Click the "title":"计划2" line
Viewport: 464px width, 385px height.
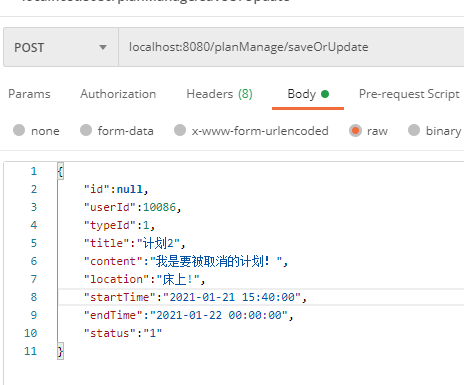click(x=134, y=243)
